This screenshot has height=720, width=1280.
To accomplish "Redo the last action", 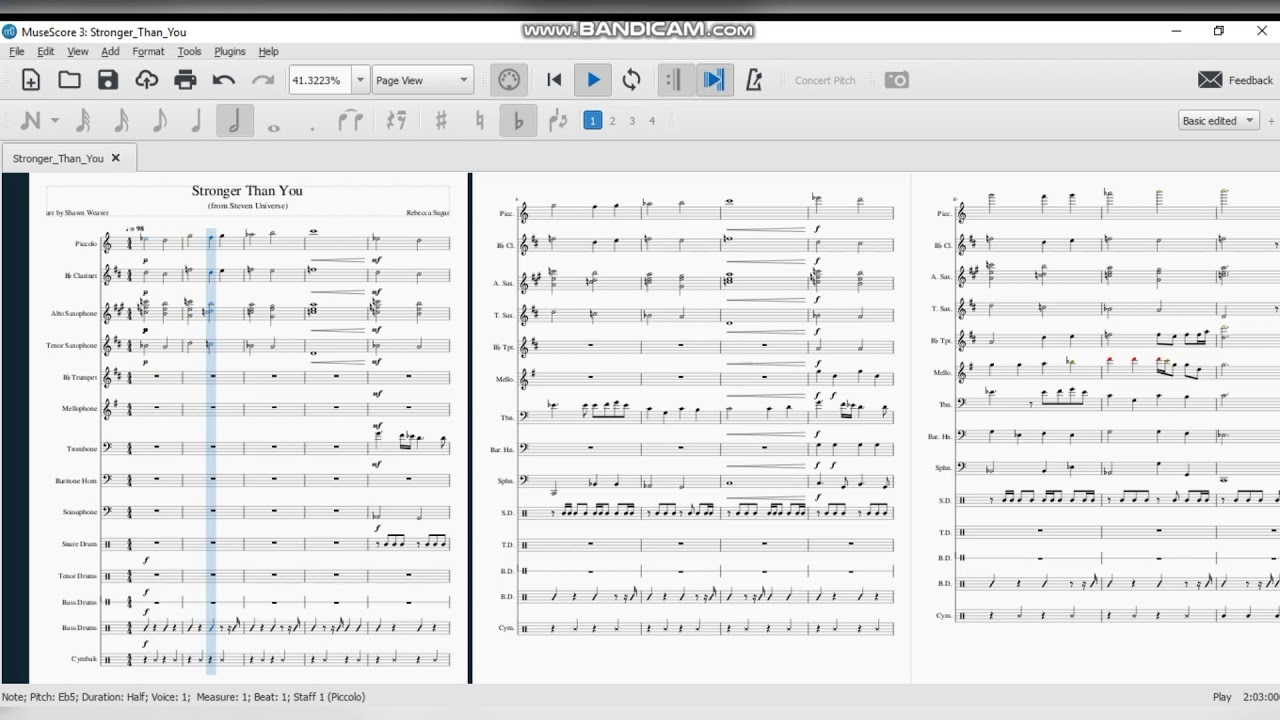I will 263,80.
